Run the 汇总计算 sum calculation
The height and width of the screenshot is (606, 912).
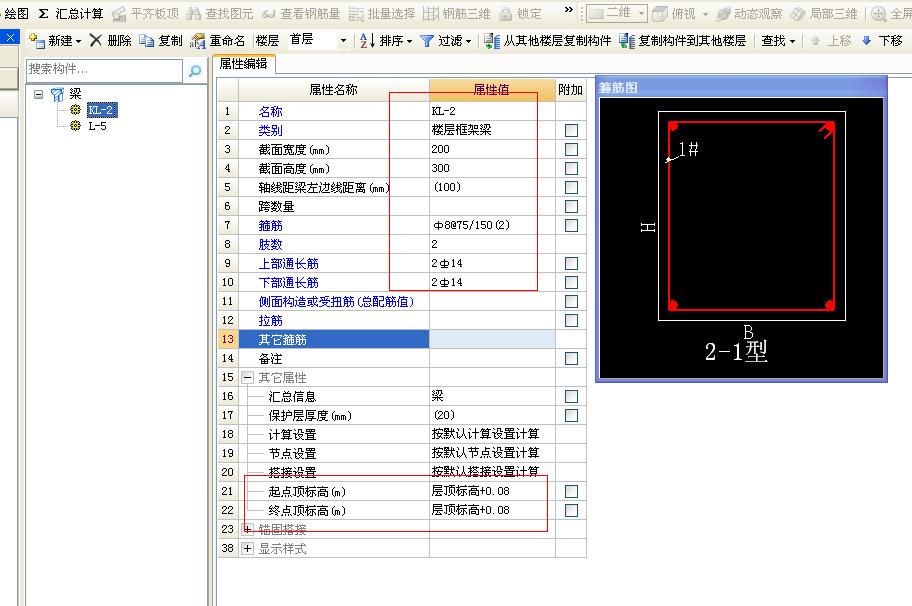pos(71,13)
